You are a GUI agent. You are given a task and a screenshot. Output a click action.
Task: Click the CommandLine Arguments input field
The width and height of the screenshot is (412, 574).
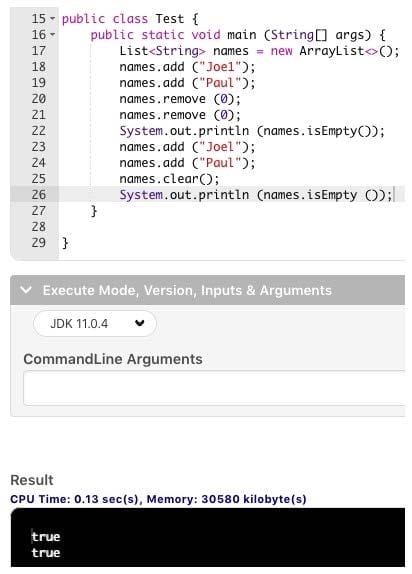[214, 388]
